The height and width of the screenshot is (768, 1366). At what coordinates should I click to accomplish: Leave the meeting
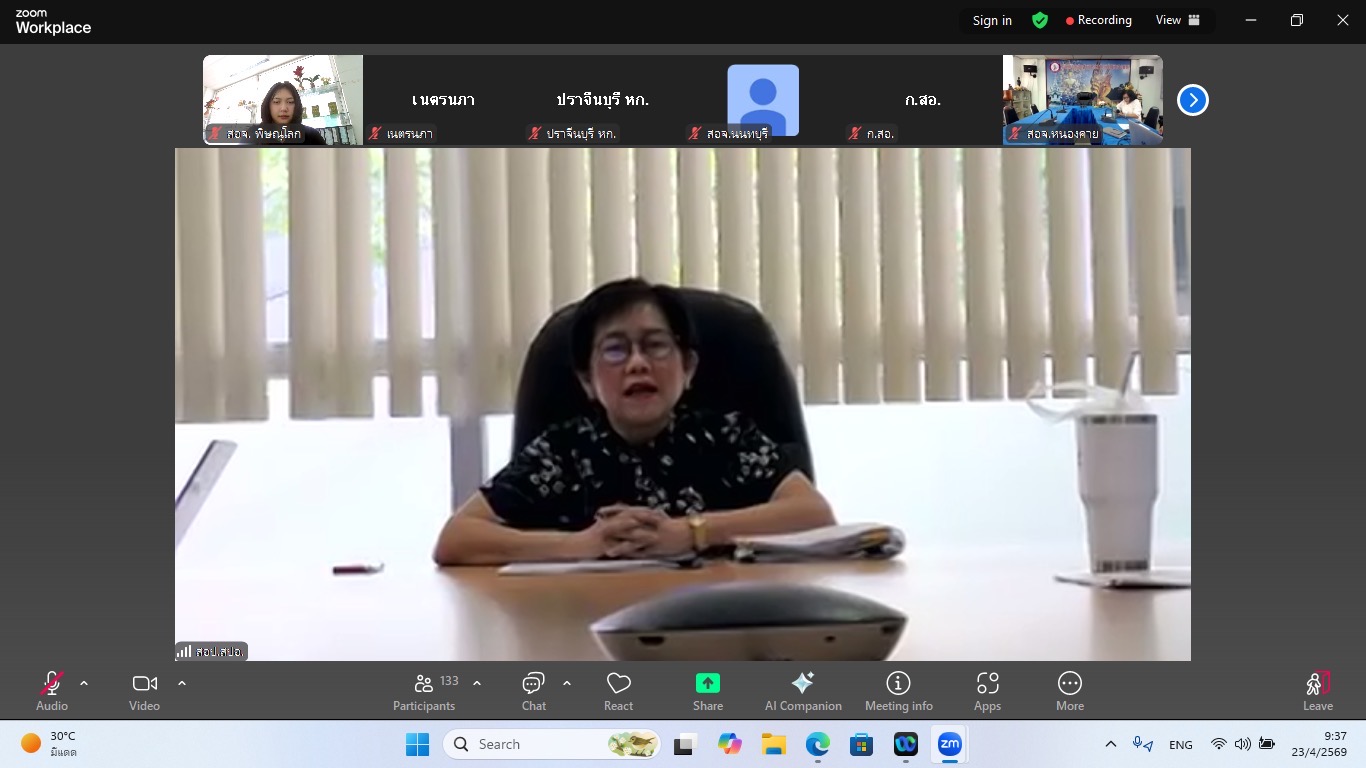tap(1317, 691)
